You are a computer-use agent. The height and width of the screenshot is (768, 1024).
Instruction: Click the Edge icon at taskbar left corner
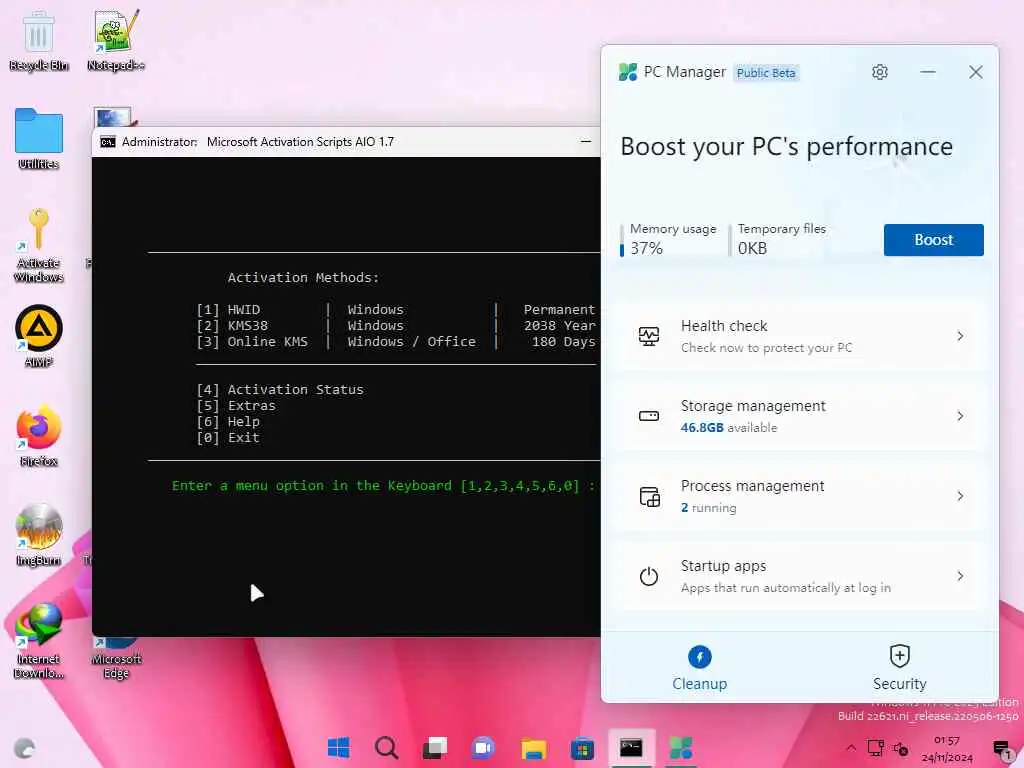pyautogui.click(x=24, y=748)
